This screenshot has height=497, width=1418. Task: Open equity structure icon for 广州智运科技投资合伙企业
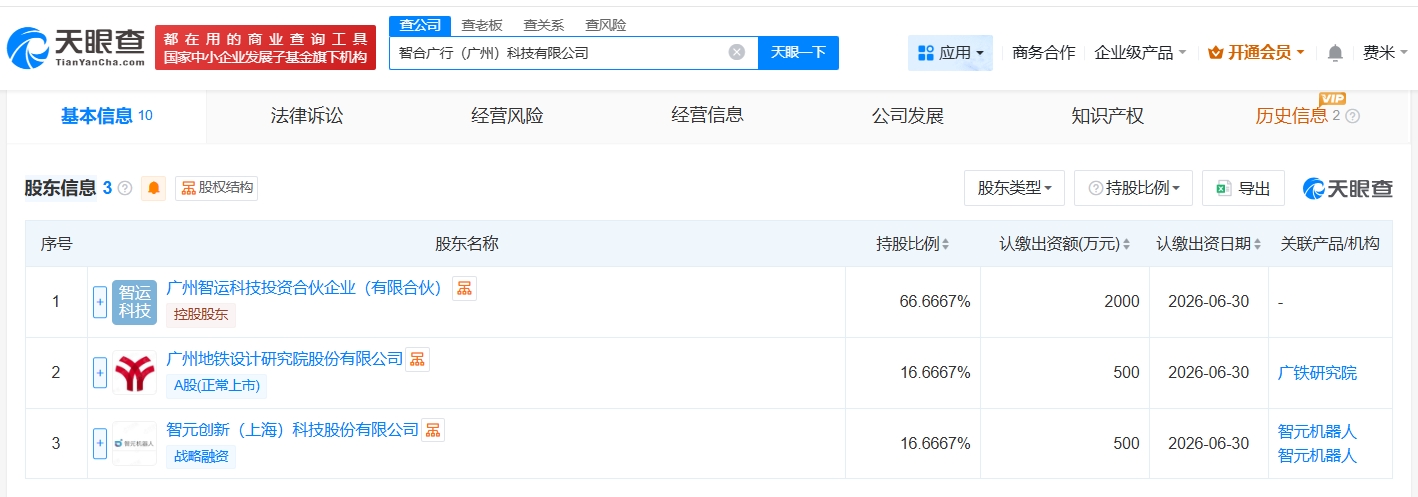coord(464,288)
